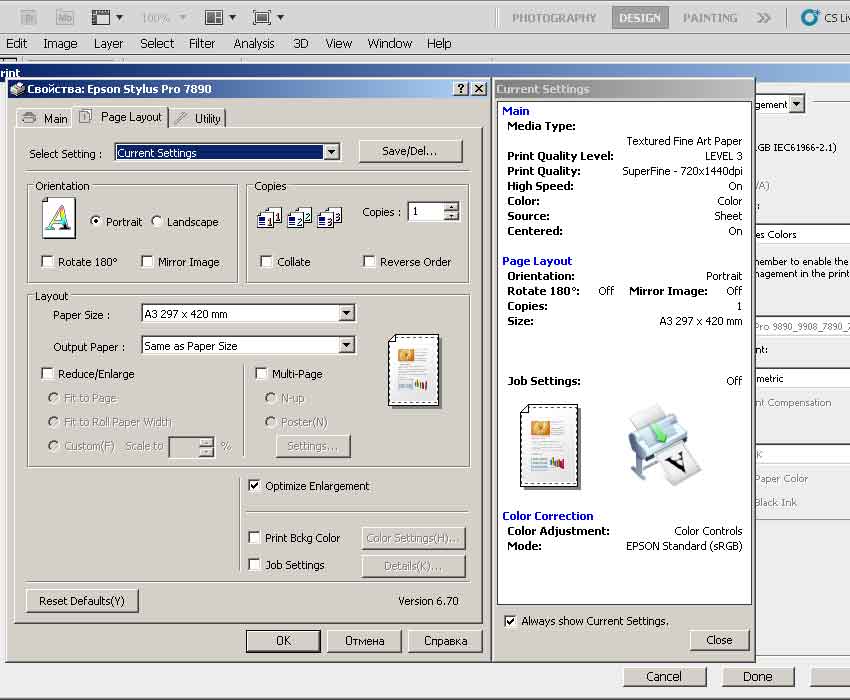Image resolution: width=850 pixels, height=700 pixels.
Task: Switch to the Utility tab
Action: [198, 118]
